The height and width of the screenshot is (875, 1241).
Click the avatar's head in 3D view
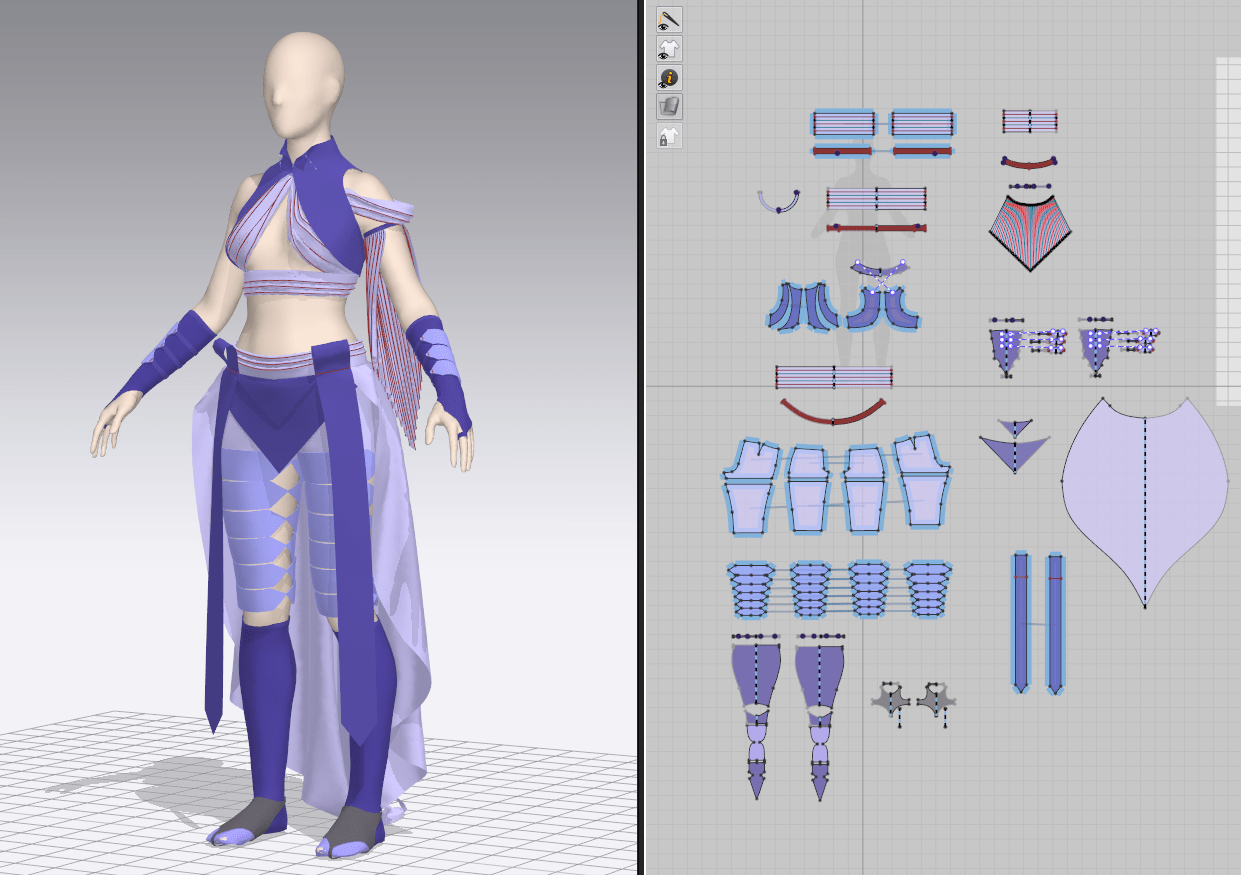303,85
